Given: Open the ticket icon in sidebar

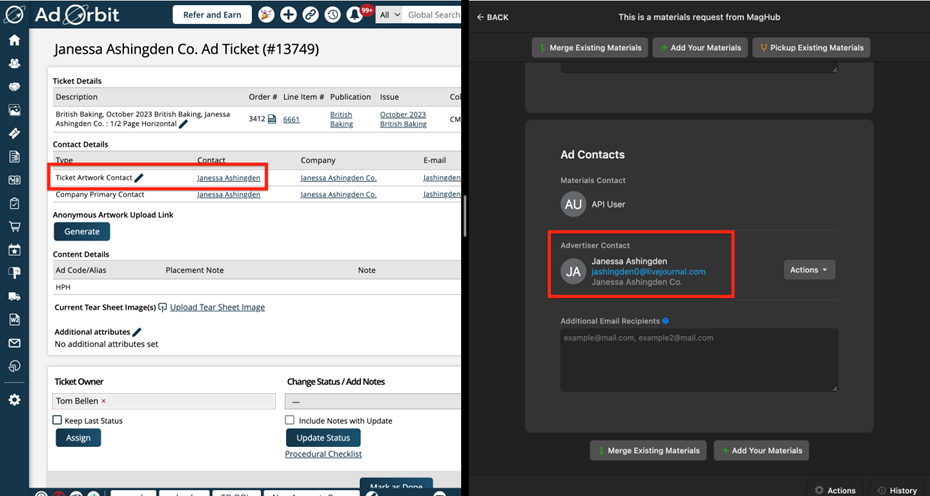Looking at the screenshot, I should tap(14, 133).
